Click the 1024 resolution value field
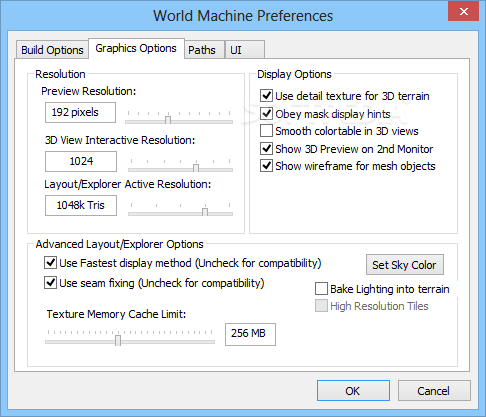Viewport: 486px width, 417px height. [x=81, y=161]
